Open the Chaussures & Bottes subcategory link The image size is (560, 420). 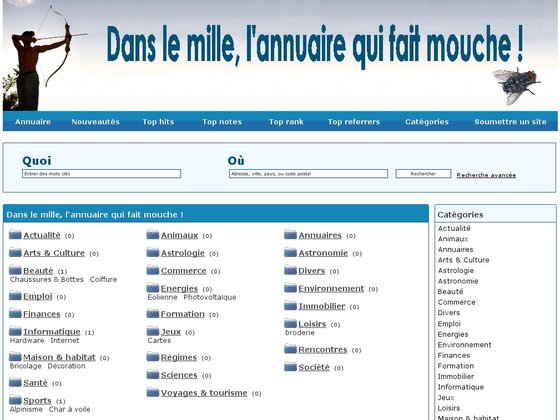coord(47,279)
